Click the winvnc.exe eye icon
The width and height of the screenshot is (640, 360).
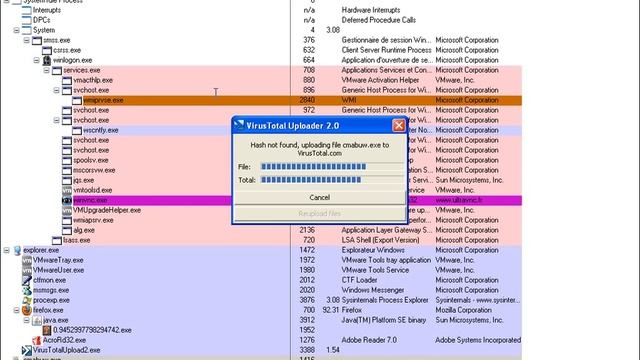click(67, 200)
